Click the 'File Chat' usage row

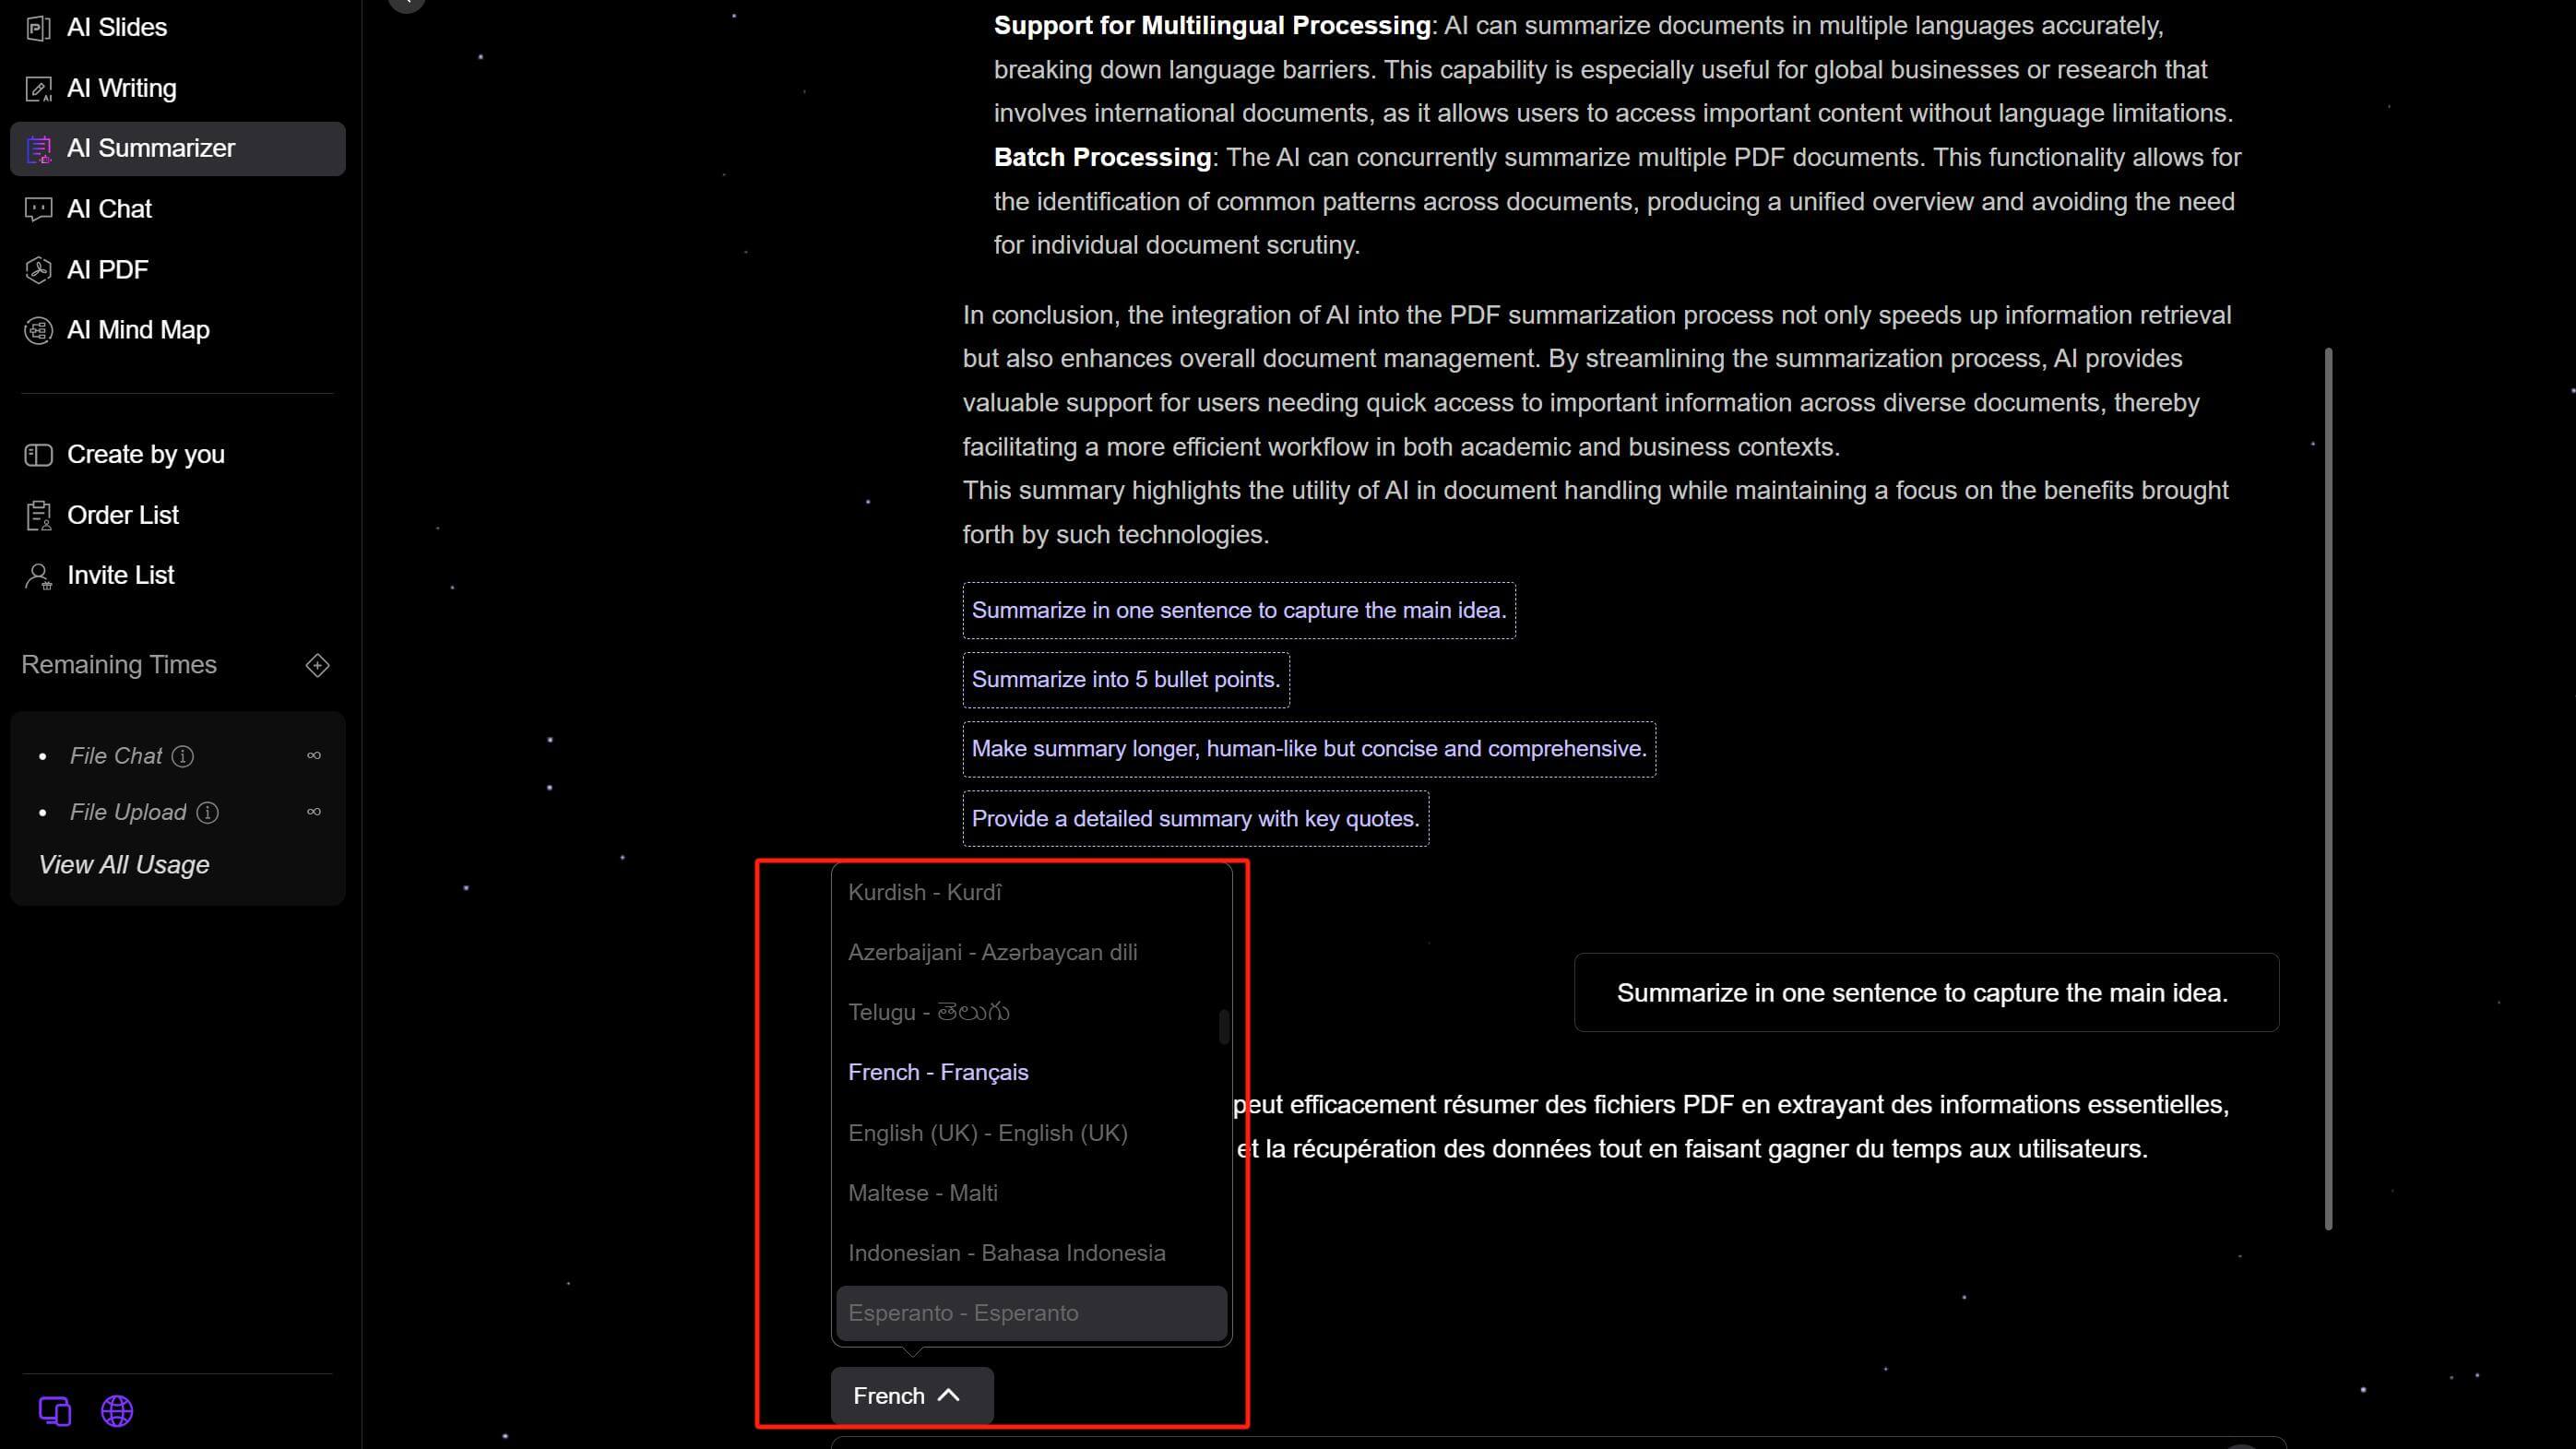tap(178, 757)
